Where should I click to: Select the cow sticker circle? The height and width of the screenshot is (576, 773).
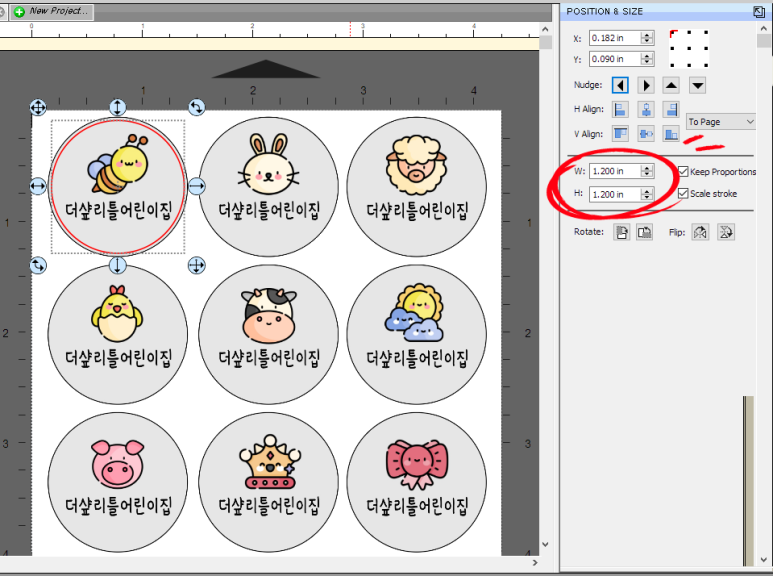click(x=269, y=334)
